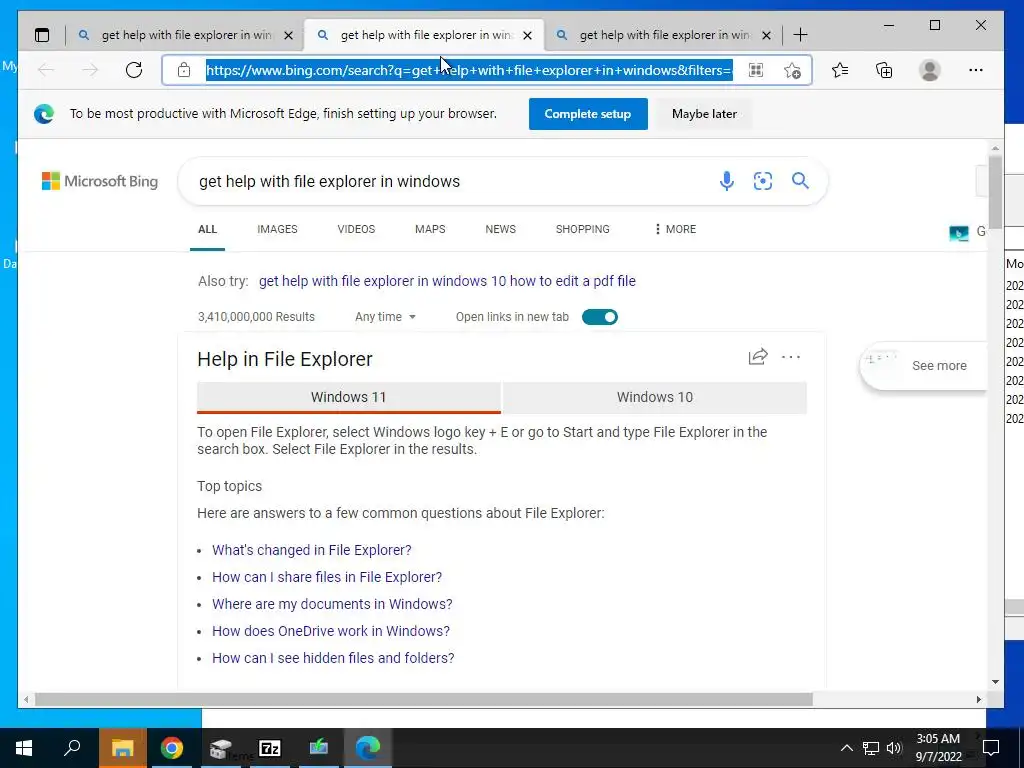Open taskbar search magnifier

72,748
